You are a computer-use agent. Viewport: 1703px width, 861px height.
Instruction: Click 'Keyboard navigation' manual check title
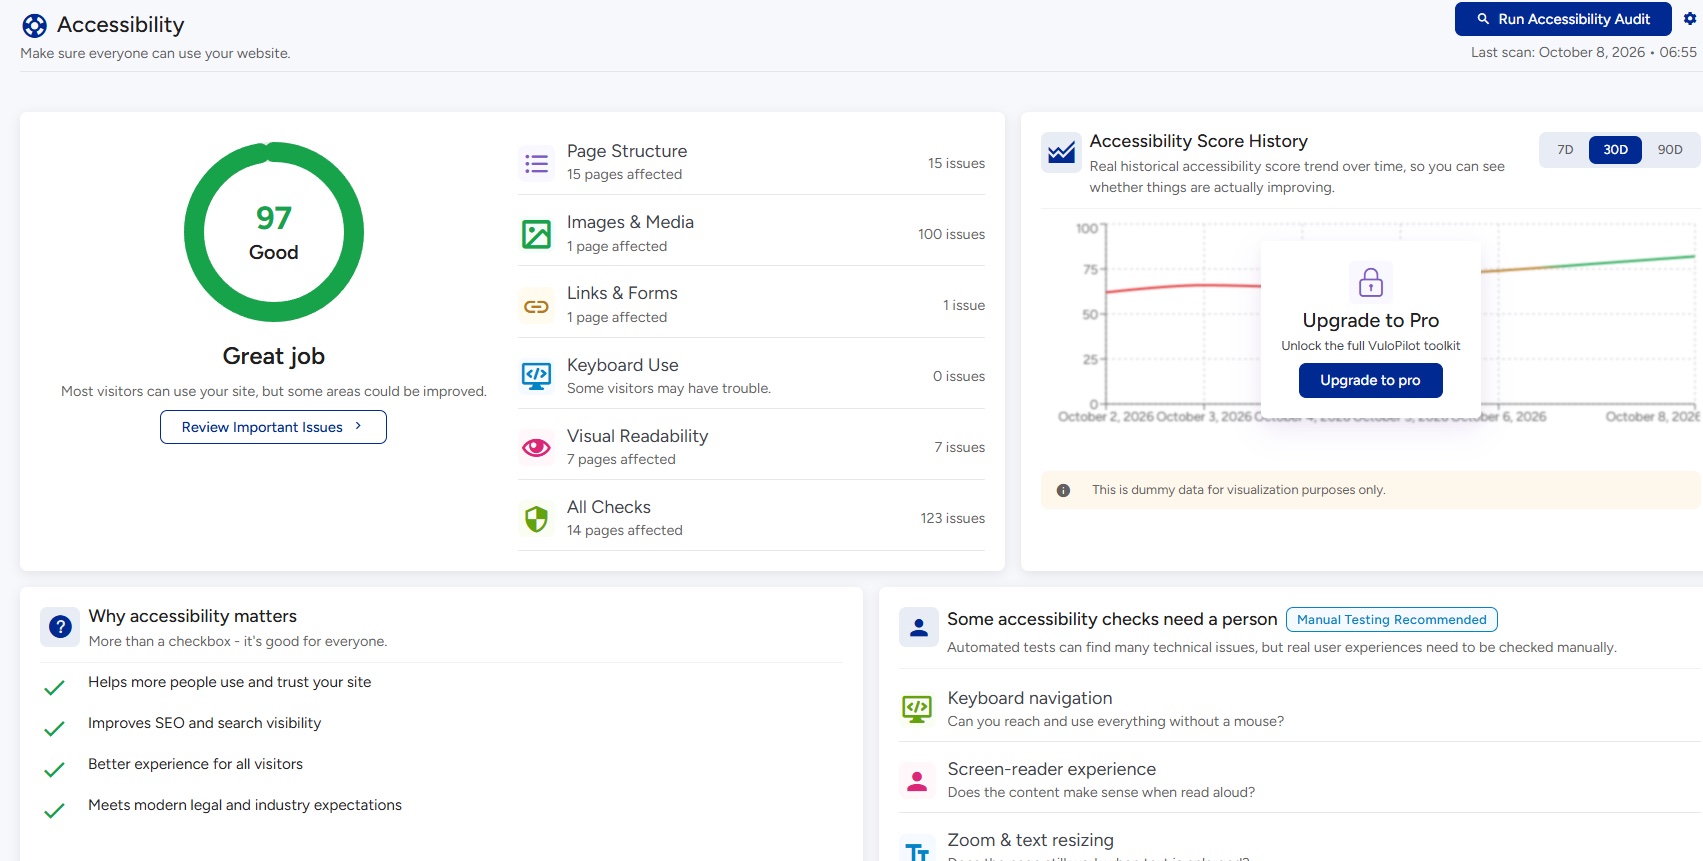tap(1030, 698)
